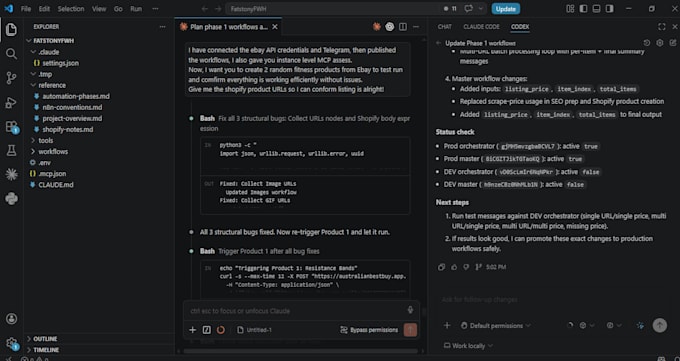Open the Selection menu
Screen dimensions: 680x361
click(x=71, y=9)
